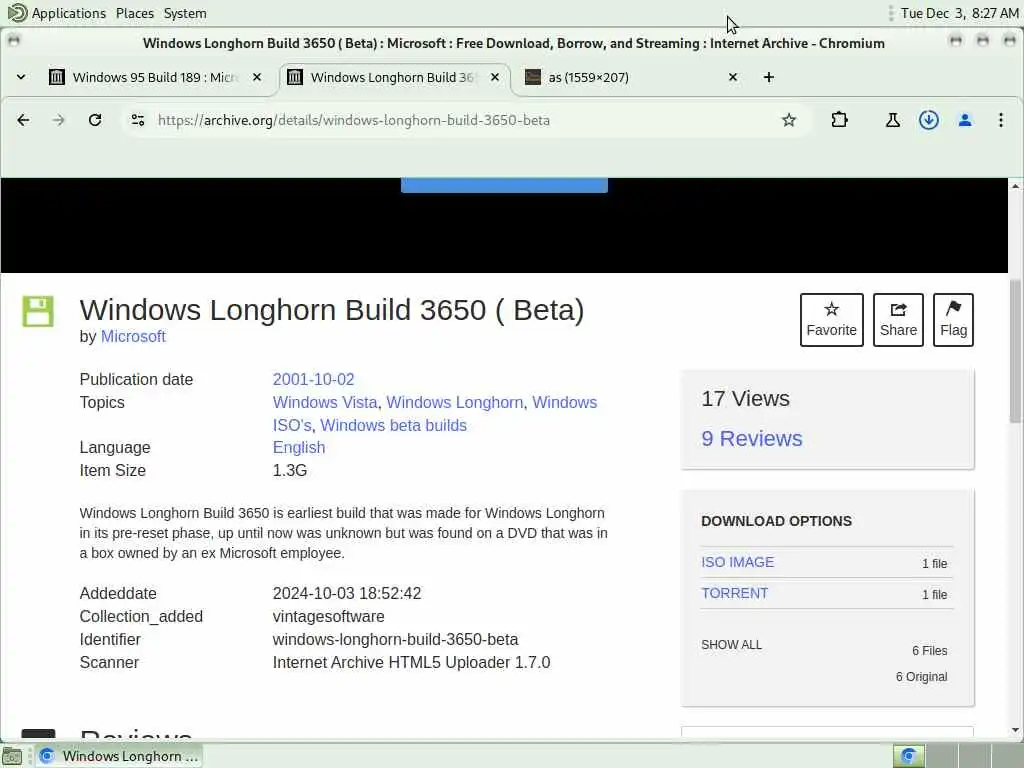
Task: Download the TORRENT file
Action: (734, 593)
